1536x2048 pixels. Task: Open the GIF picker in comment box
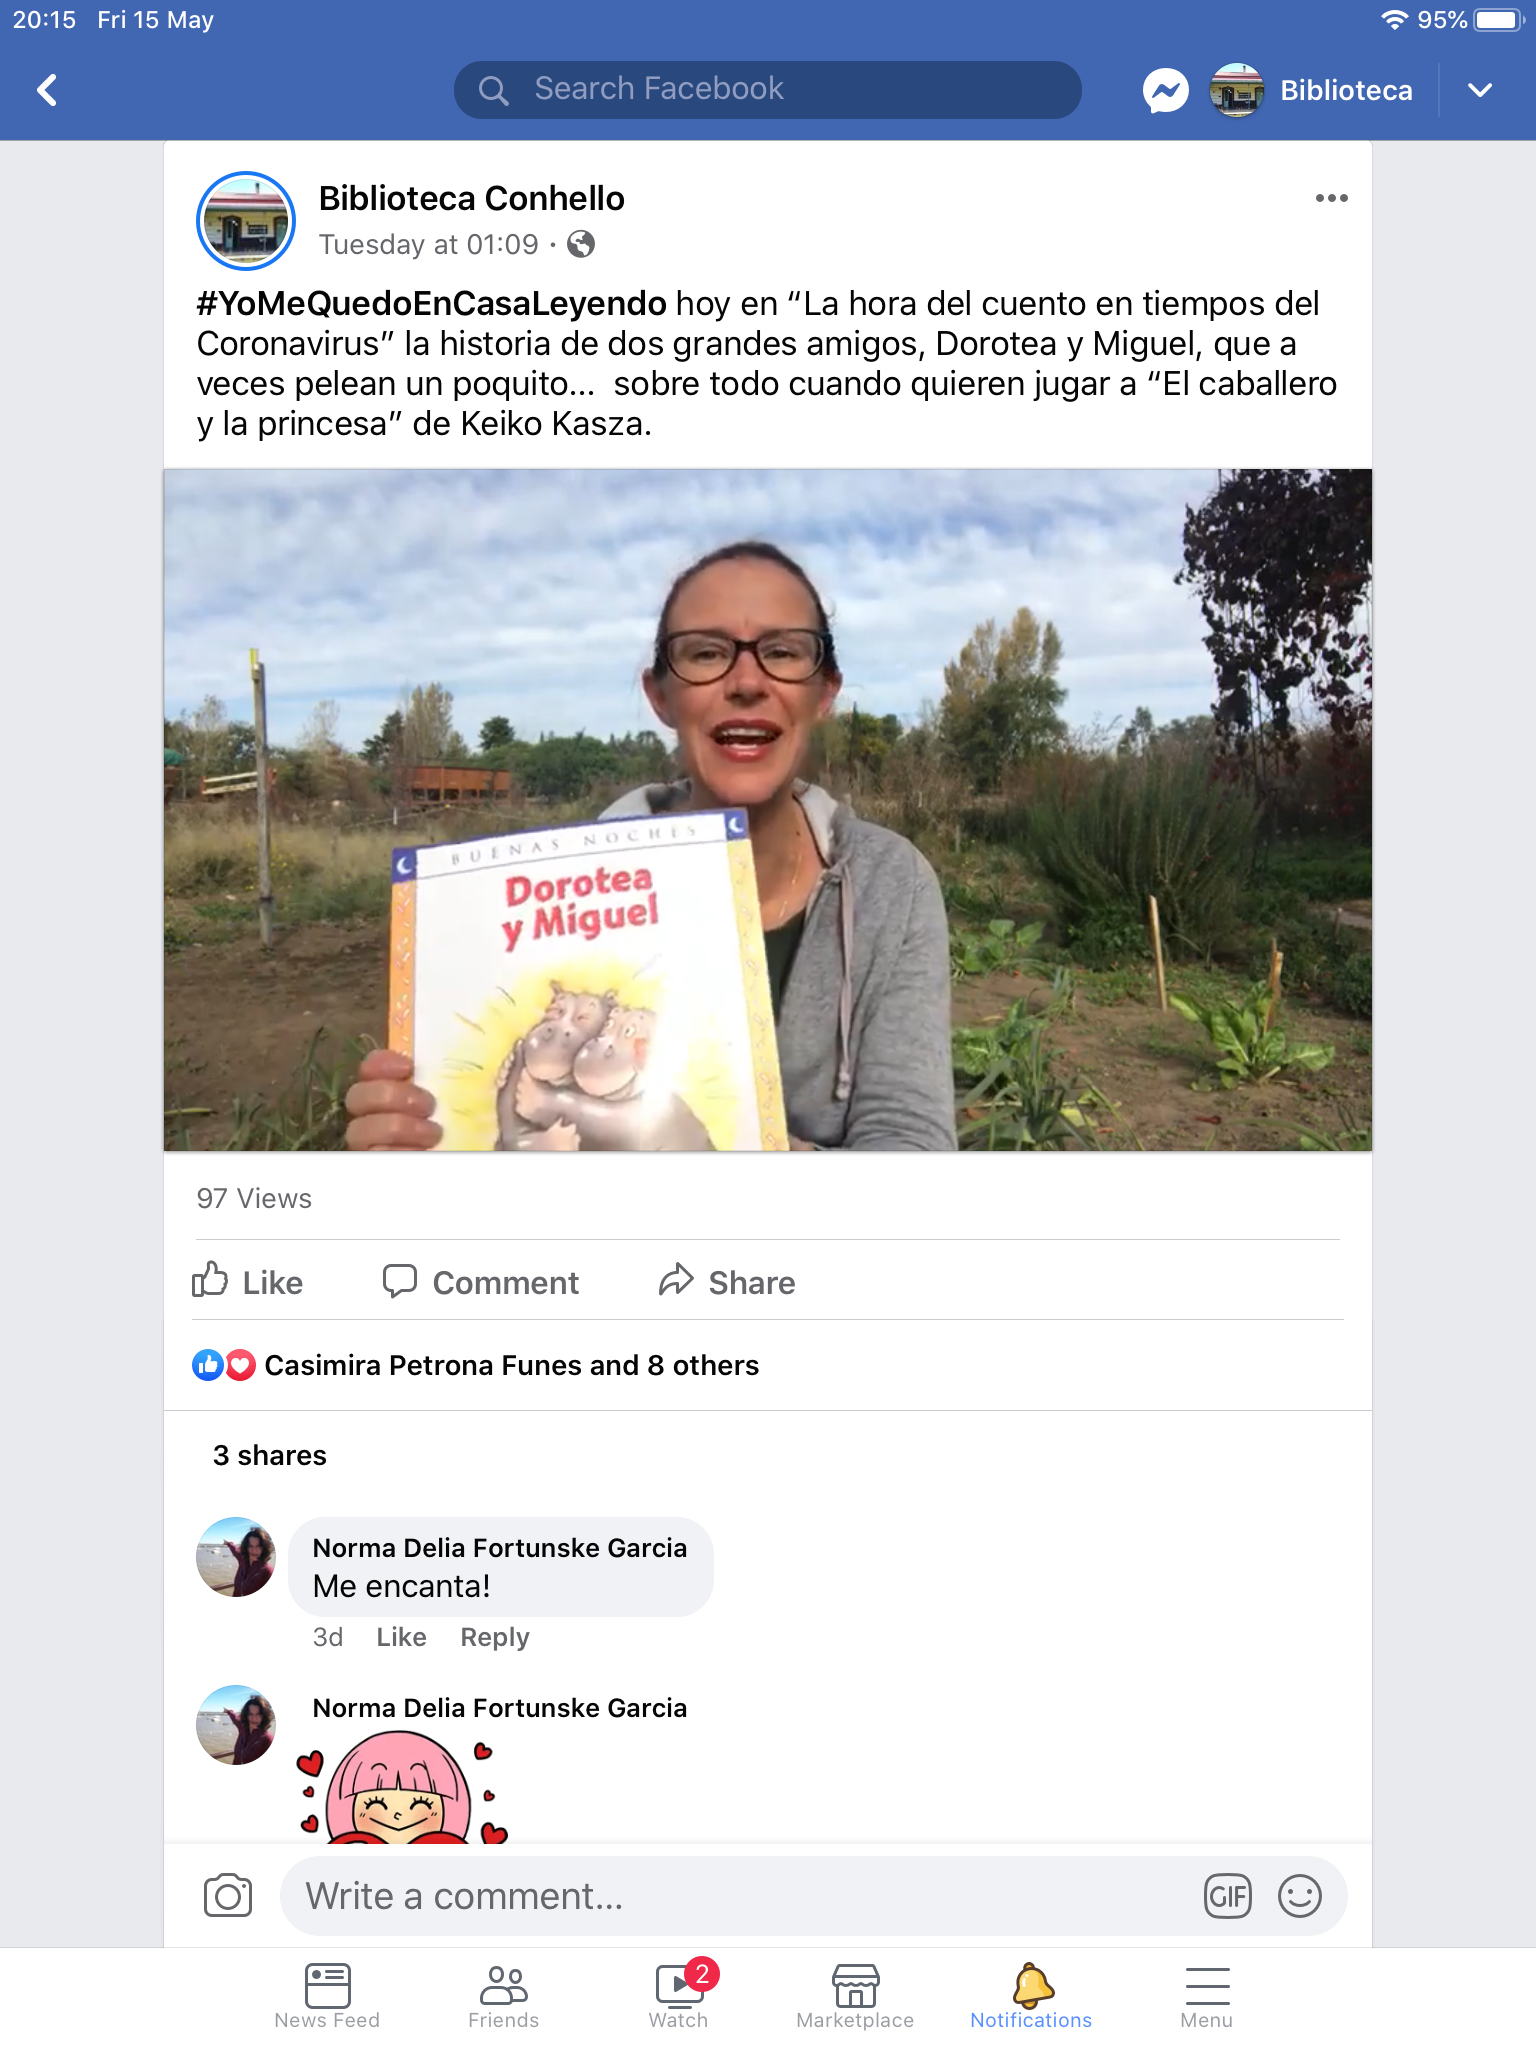click(x=1228, y=1896)
